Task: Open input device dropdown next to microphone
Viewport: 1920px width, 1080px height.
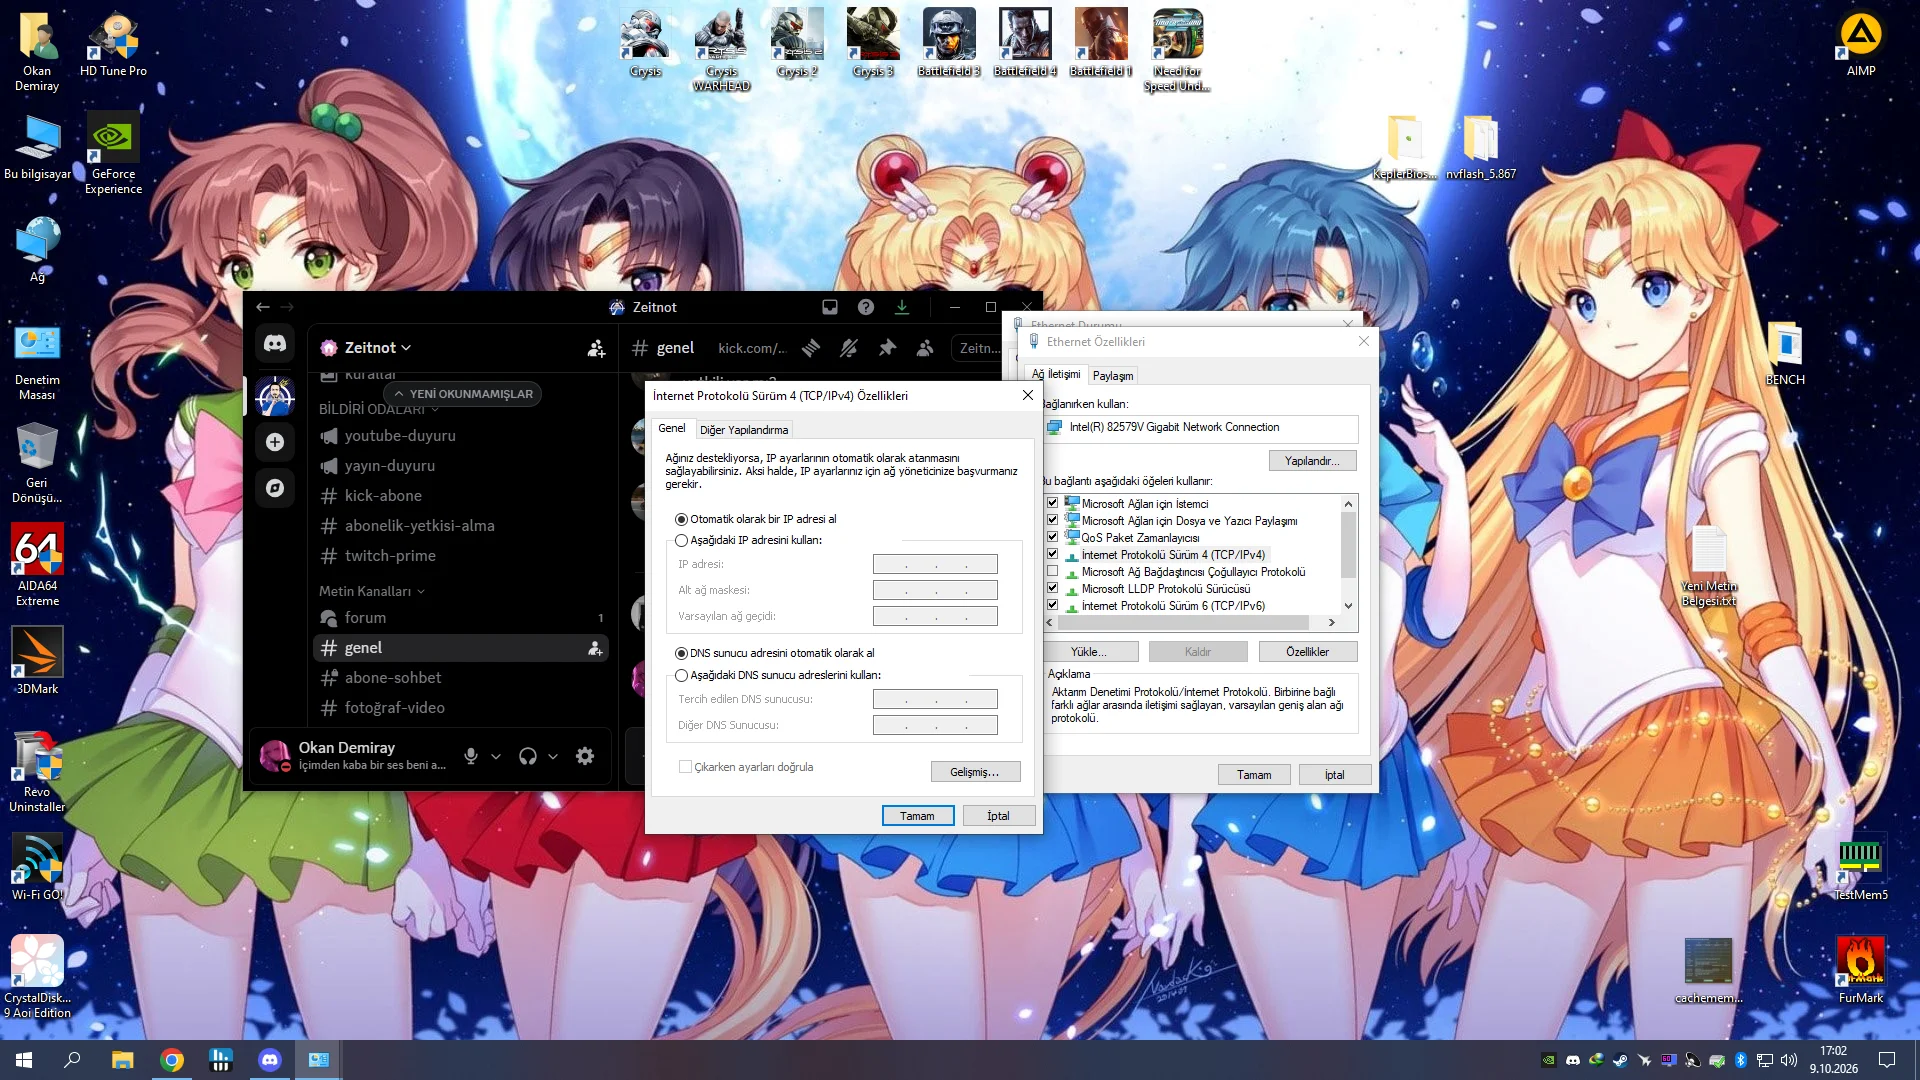Action: (496, 756)
